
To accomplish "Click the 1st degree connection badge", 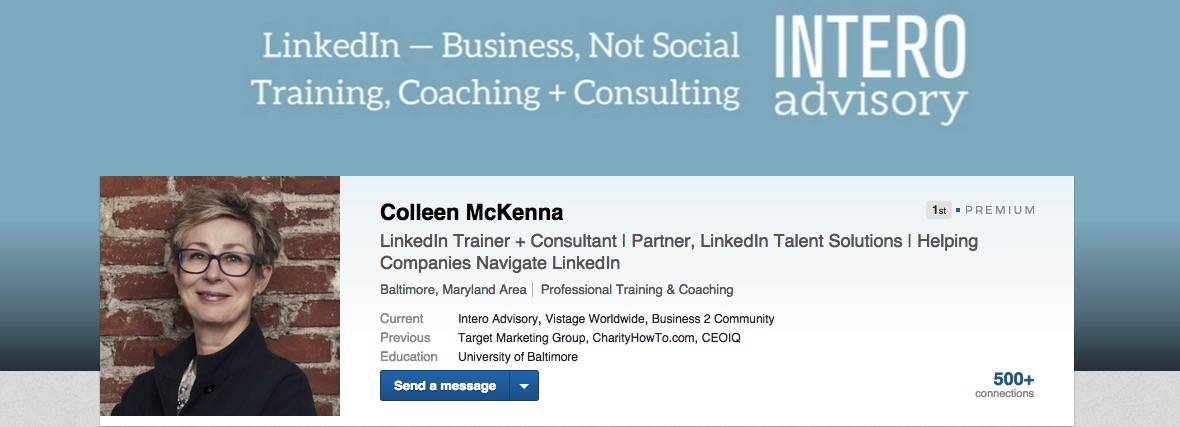I will tap(939, 210).
